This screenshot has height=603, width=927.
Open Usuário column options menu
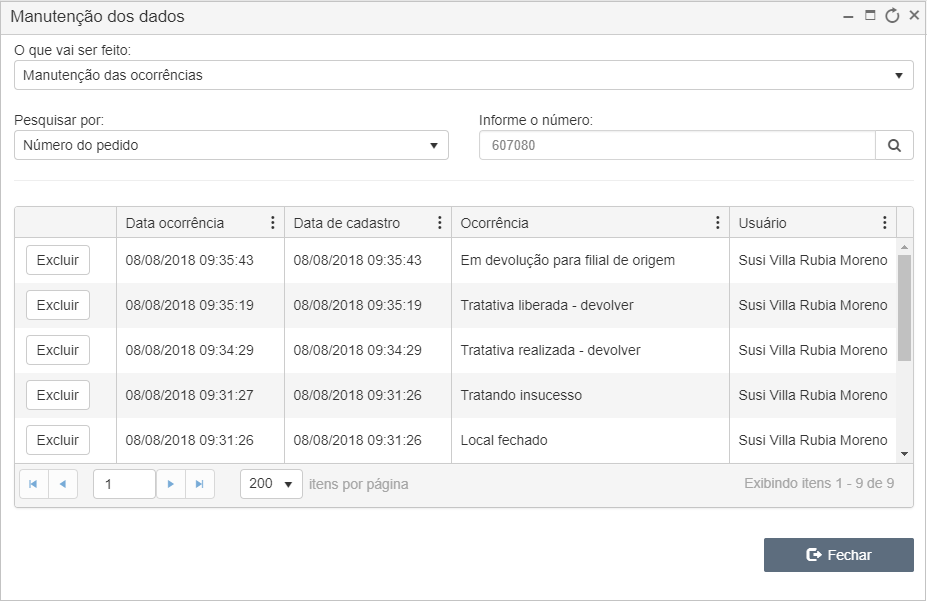[884, 223]
